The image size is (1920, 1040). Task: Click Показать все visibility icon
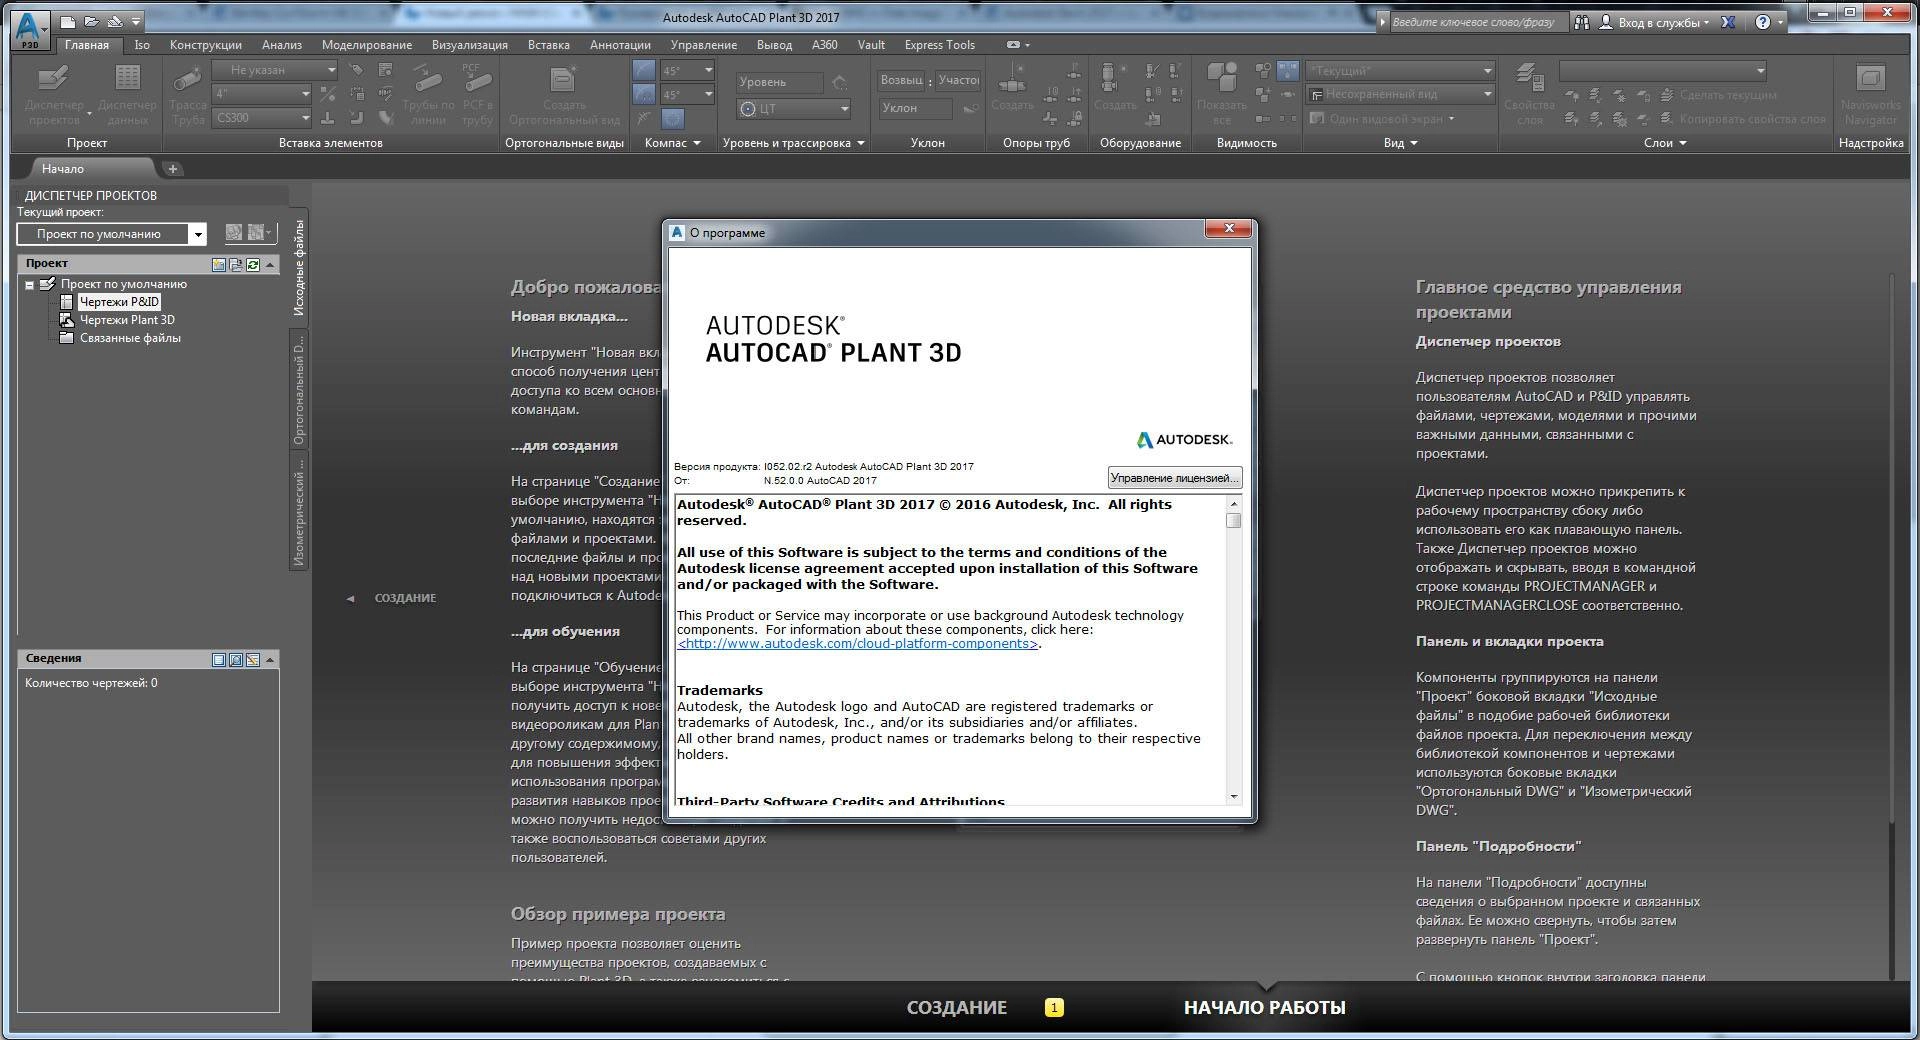[1221, 94]
